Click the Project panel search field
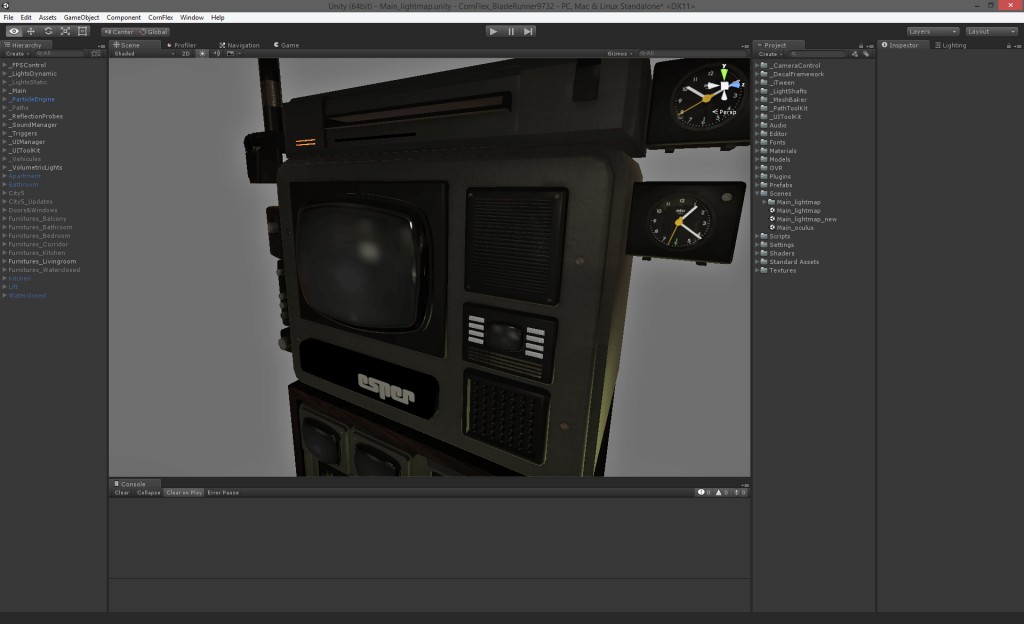This screenshot has width=1024, height=624. click(820, 54)
